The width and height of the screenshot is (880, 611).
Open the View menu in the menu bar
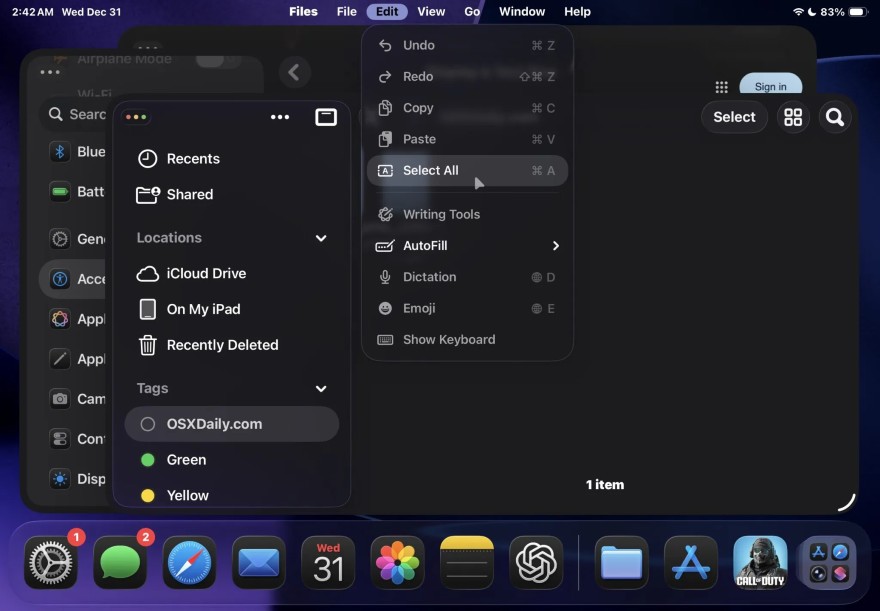(431, 12)
